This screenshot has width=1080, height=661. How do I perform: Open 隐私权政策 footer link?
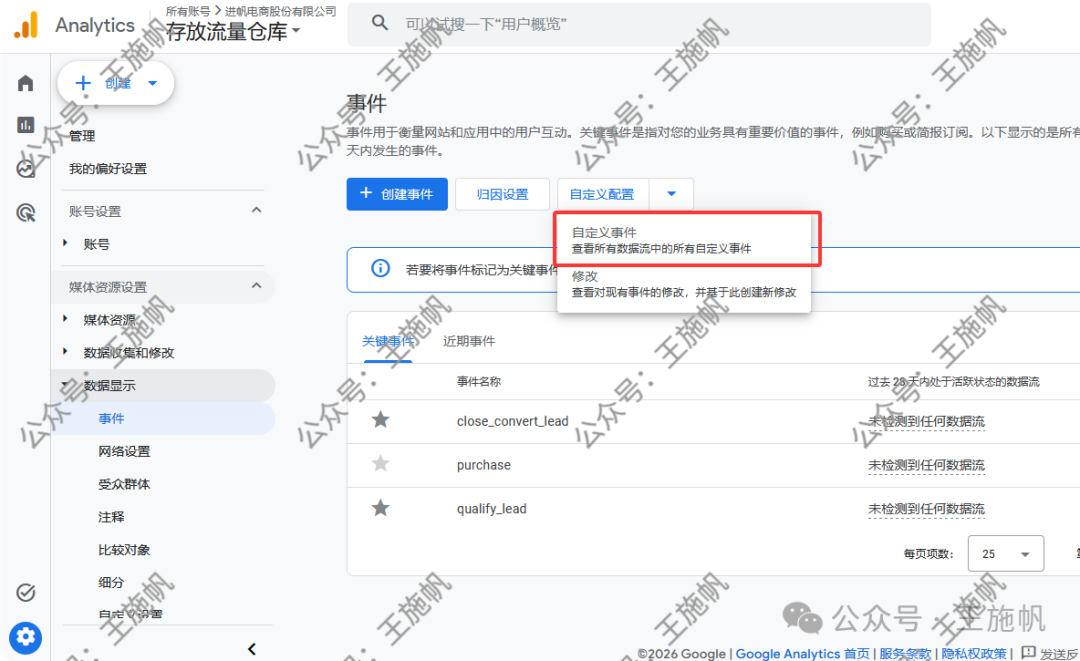coord(974,653)
